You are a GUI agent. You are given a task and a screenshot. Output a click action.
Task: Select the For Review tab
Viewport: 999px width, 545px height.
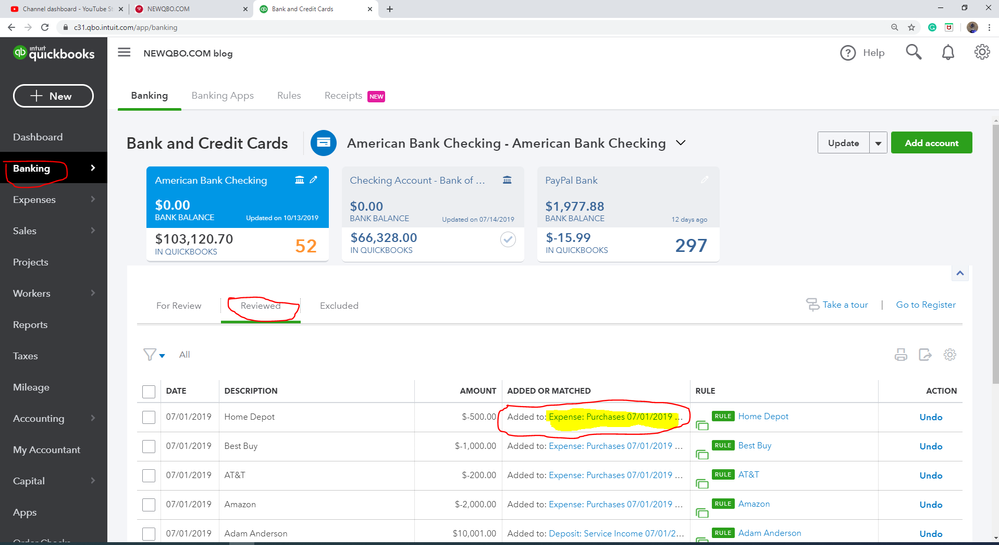click(x=178, y=306)
